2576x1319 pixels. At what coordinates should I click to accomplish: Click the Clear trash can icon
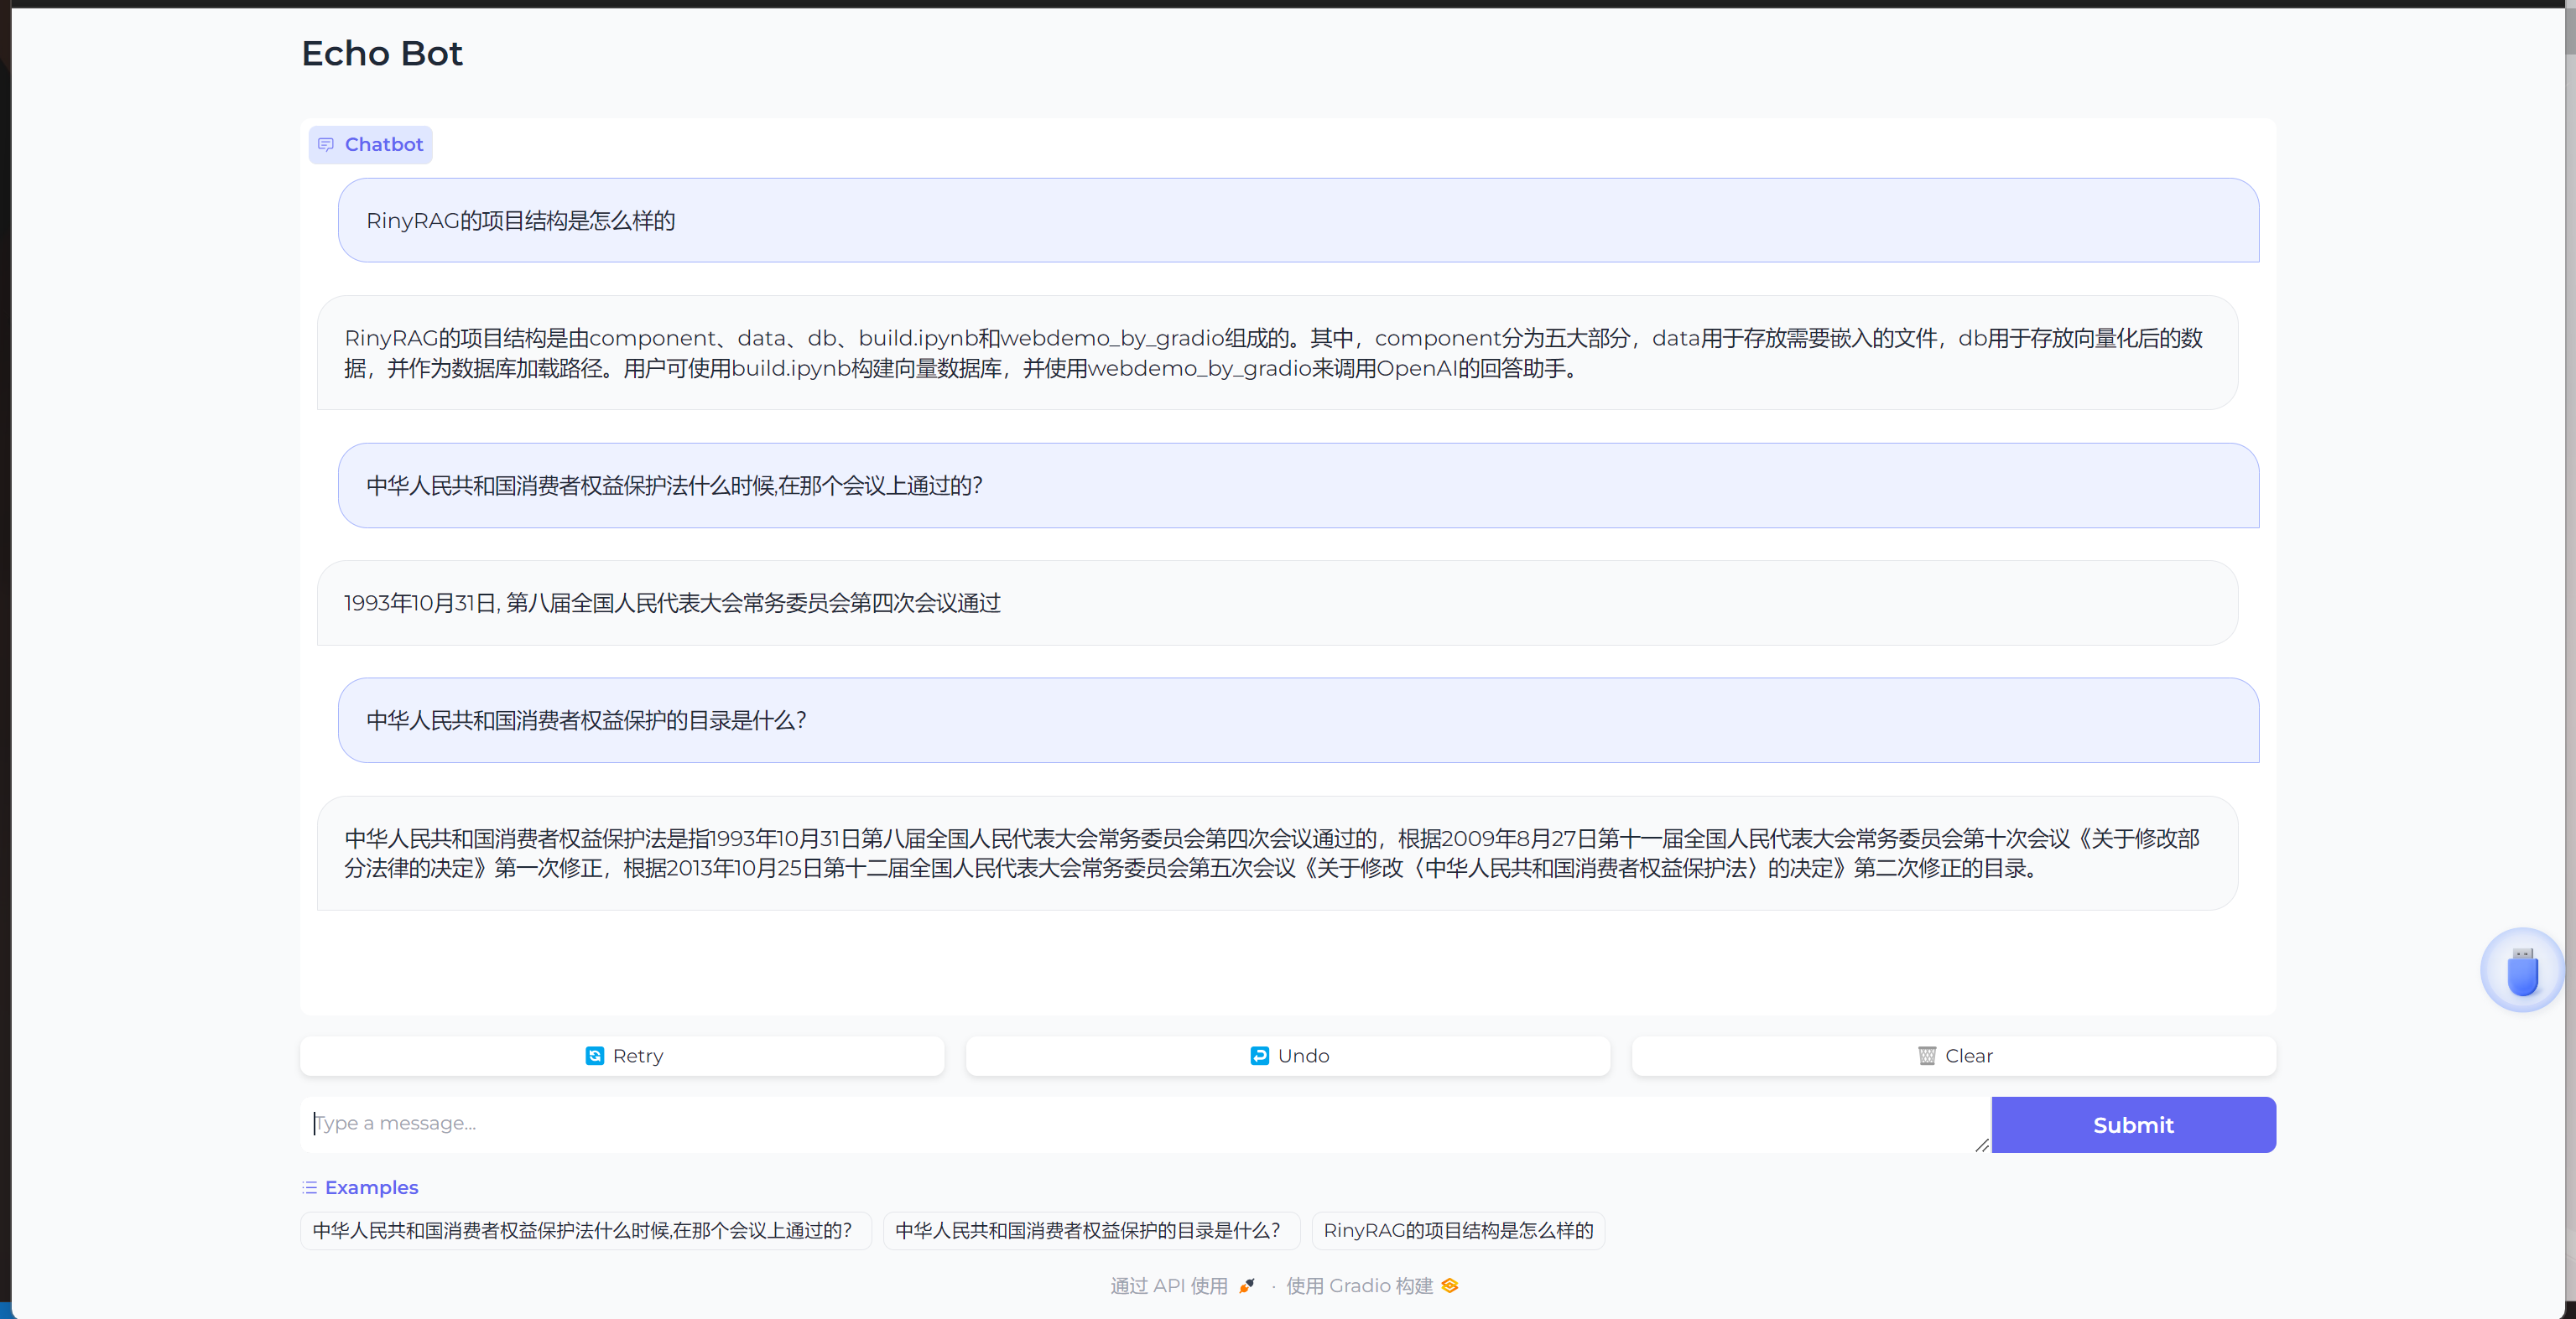pyautogui.click(x=1926, y=1056)
